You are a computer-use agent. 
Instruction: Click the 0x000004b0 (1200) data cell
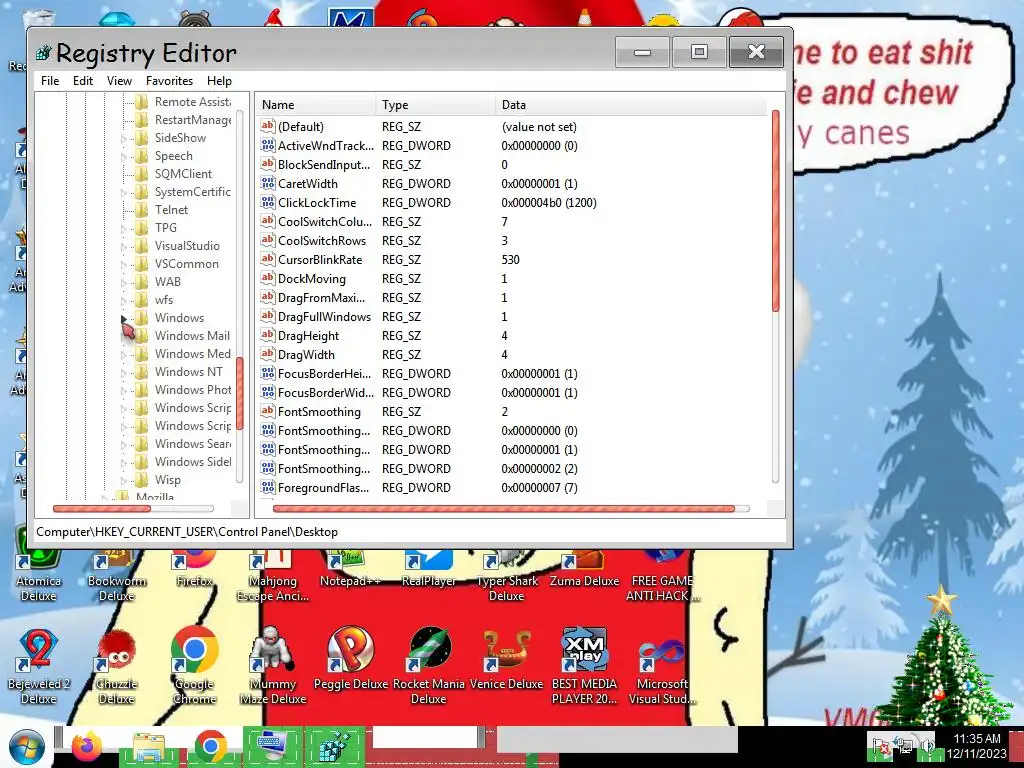549,202
